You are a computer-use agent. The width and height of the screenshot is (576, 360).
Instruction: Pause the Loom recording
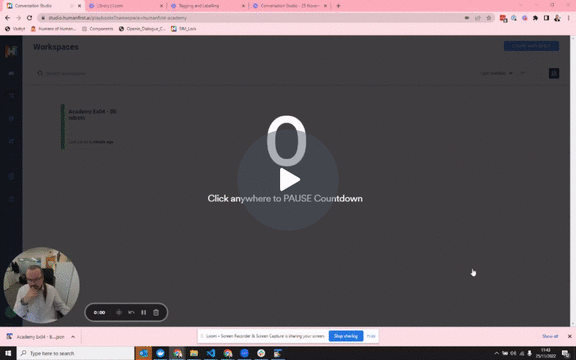(144, 313)
